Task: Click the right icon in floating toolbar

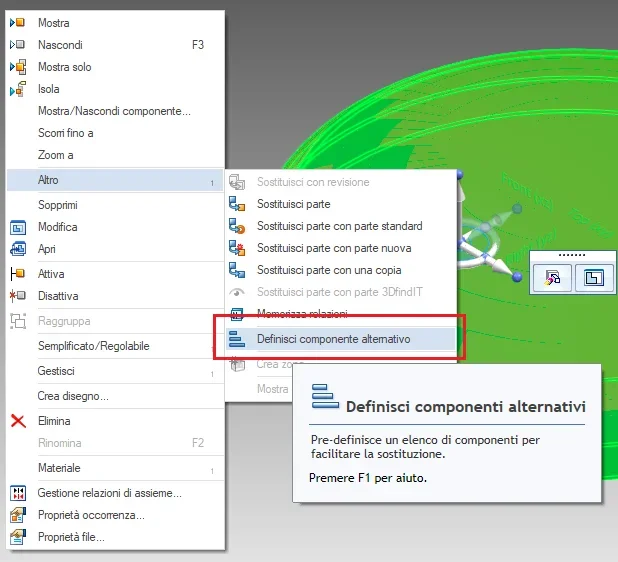Action: coord(592,278)
